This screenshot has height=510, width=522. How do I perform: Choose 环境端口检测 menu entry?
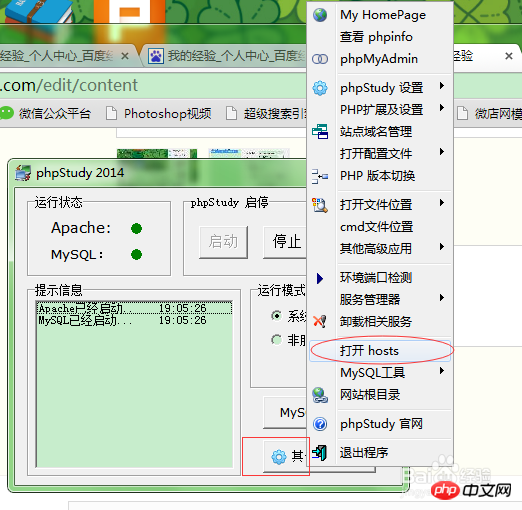[x=380, y=278]
